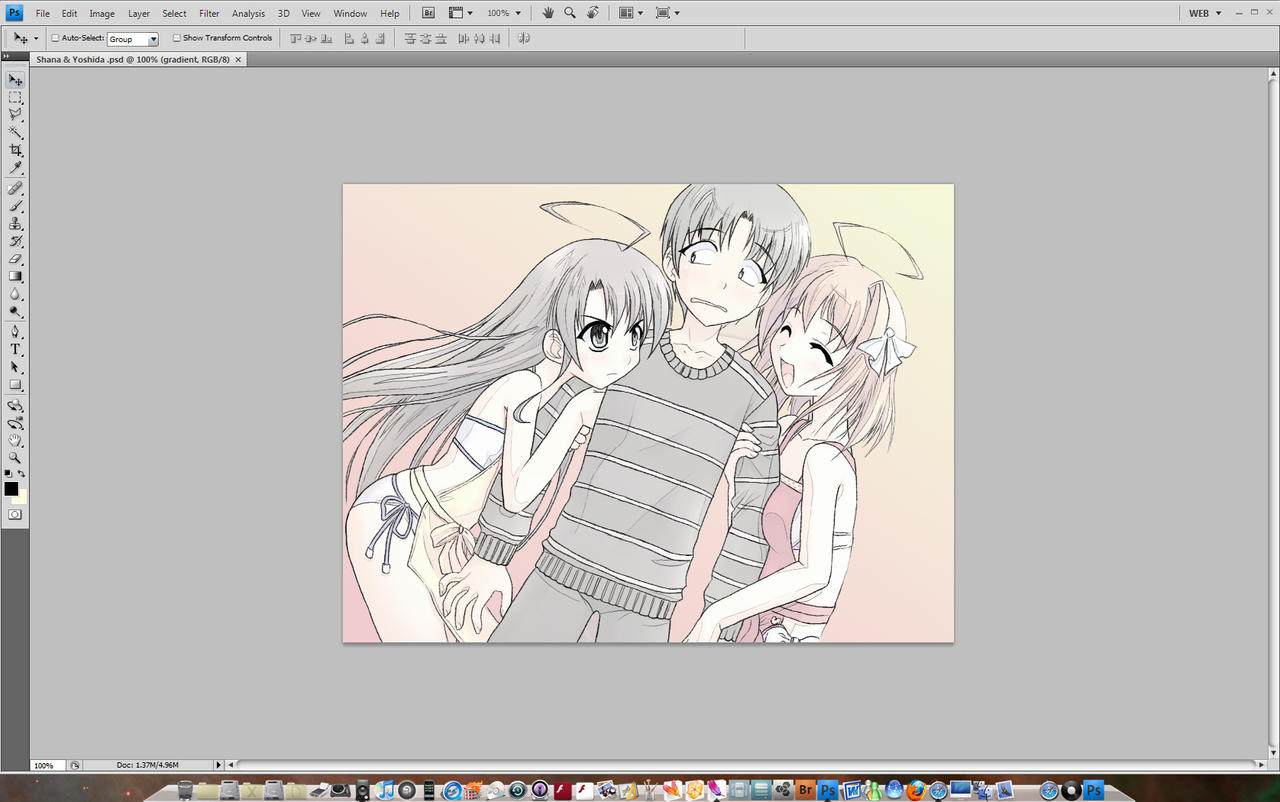Image resolution: width=1280 pixels, height=802 pixels.
Task: Select the Brush tool
Action: pyautogui.click(x=15, y=206)
